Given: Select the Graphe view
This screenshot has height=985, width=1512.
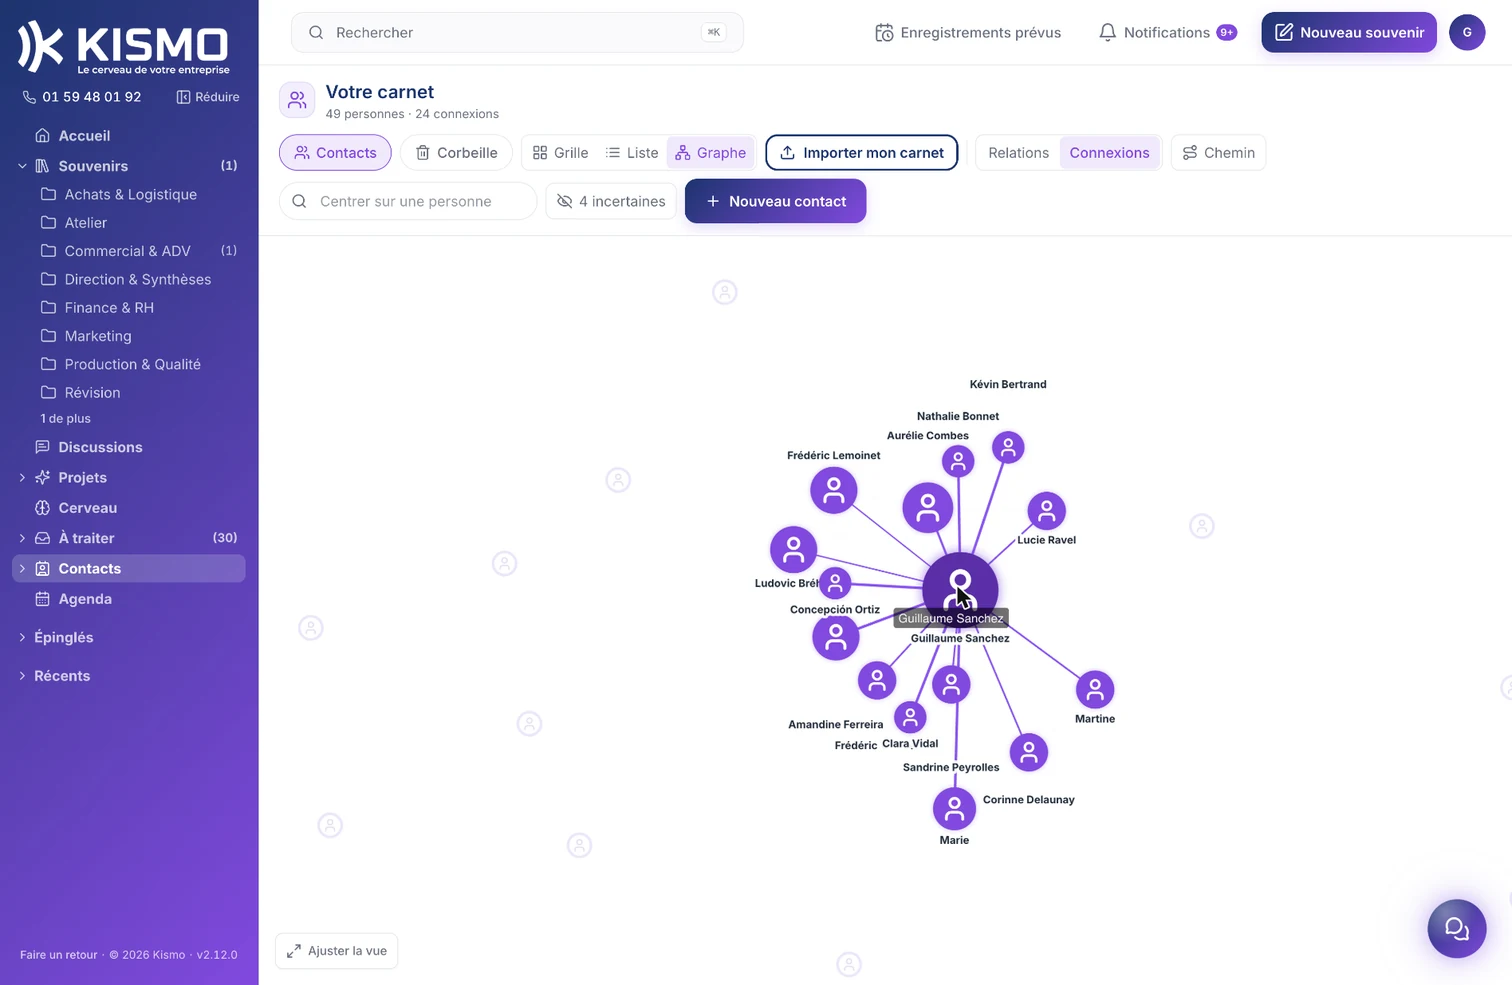Looking at the screenshot, I should click(711, 153).
